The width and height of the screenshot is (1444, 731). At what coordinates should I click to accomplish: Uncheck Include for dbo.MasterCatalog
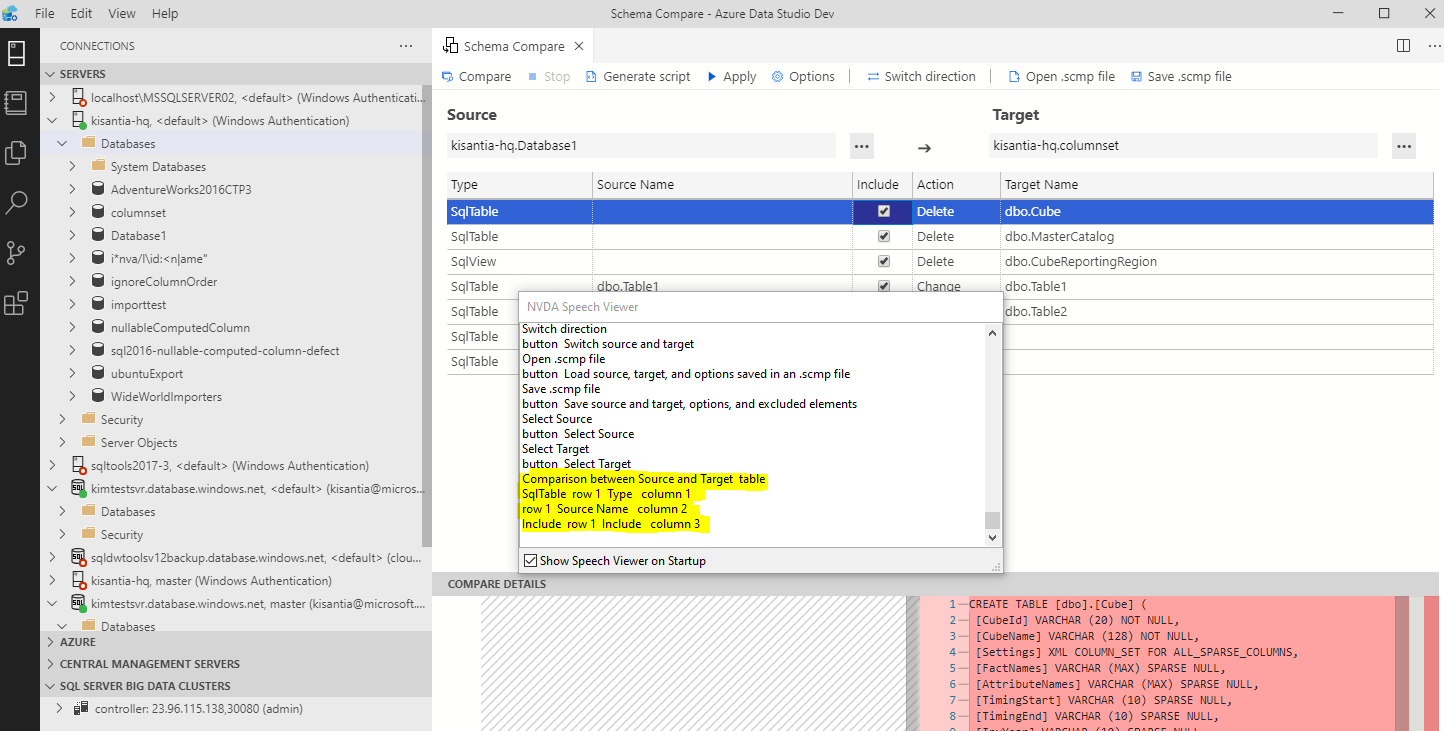click(x=883, y=236)
